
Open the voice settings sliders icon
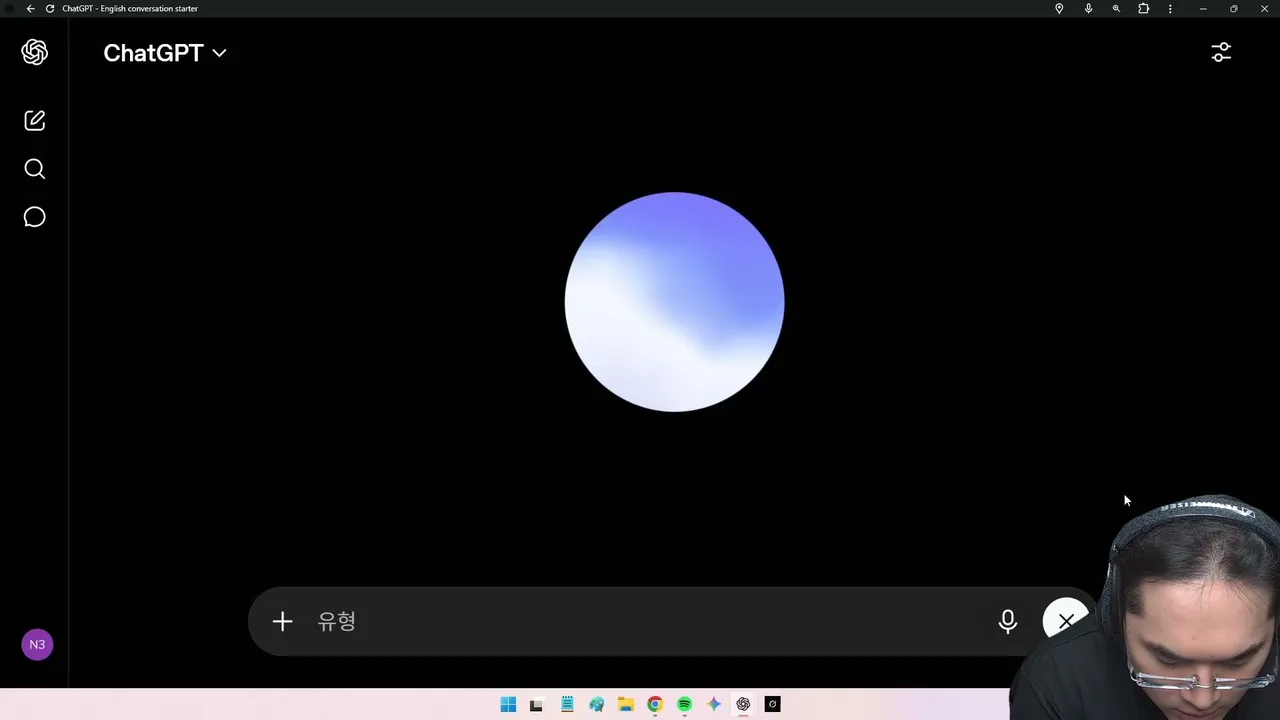tap(1221, 52)
